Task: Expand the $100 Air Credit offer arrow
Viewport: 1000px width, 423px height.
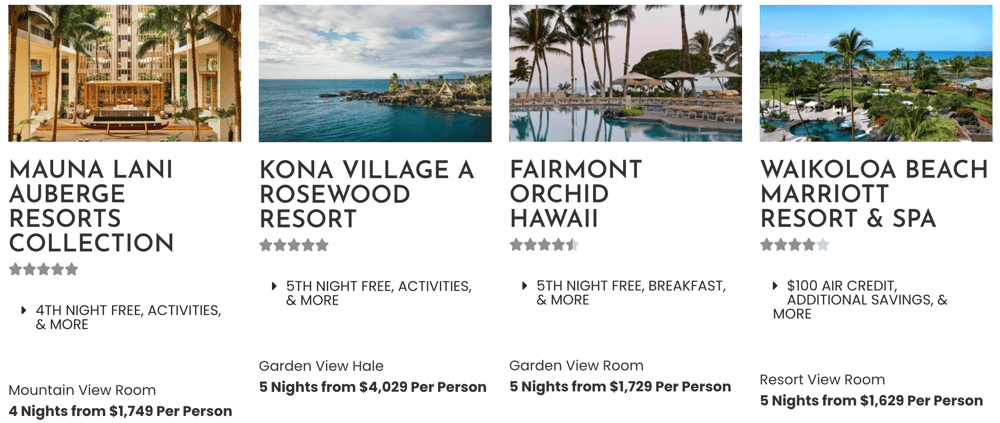Action: (x=776, y=286)
